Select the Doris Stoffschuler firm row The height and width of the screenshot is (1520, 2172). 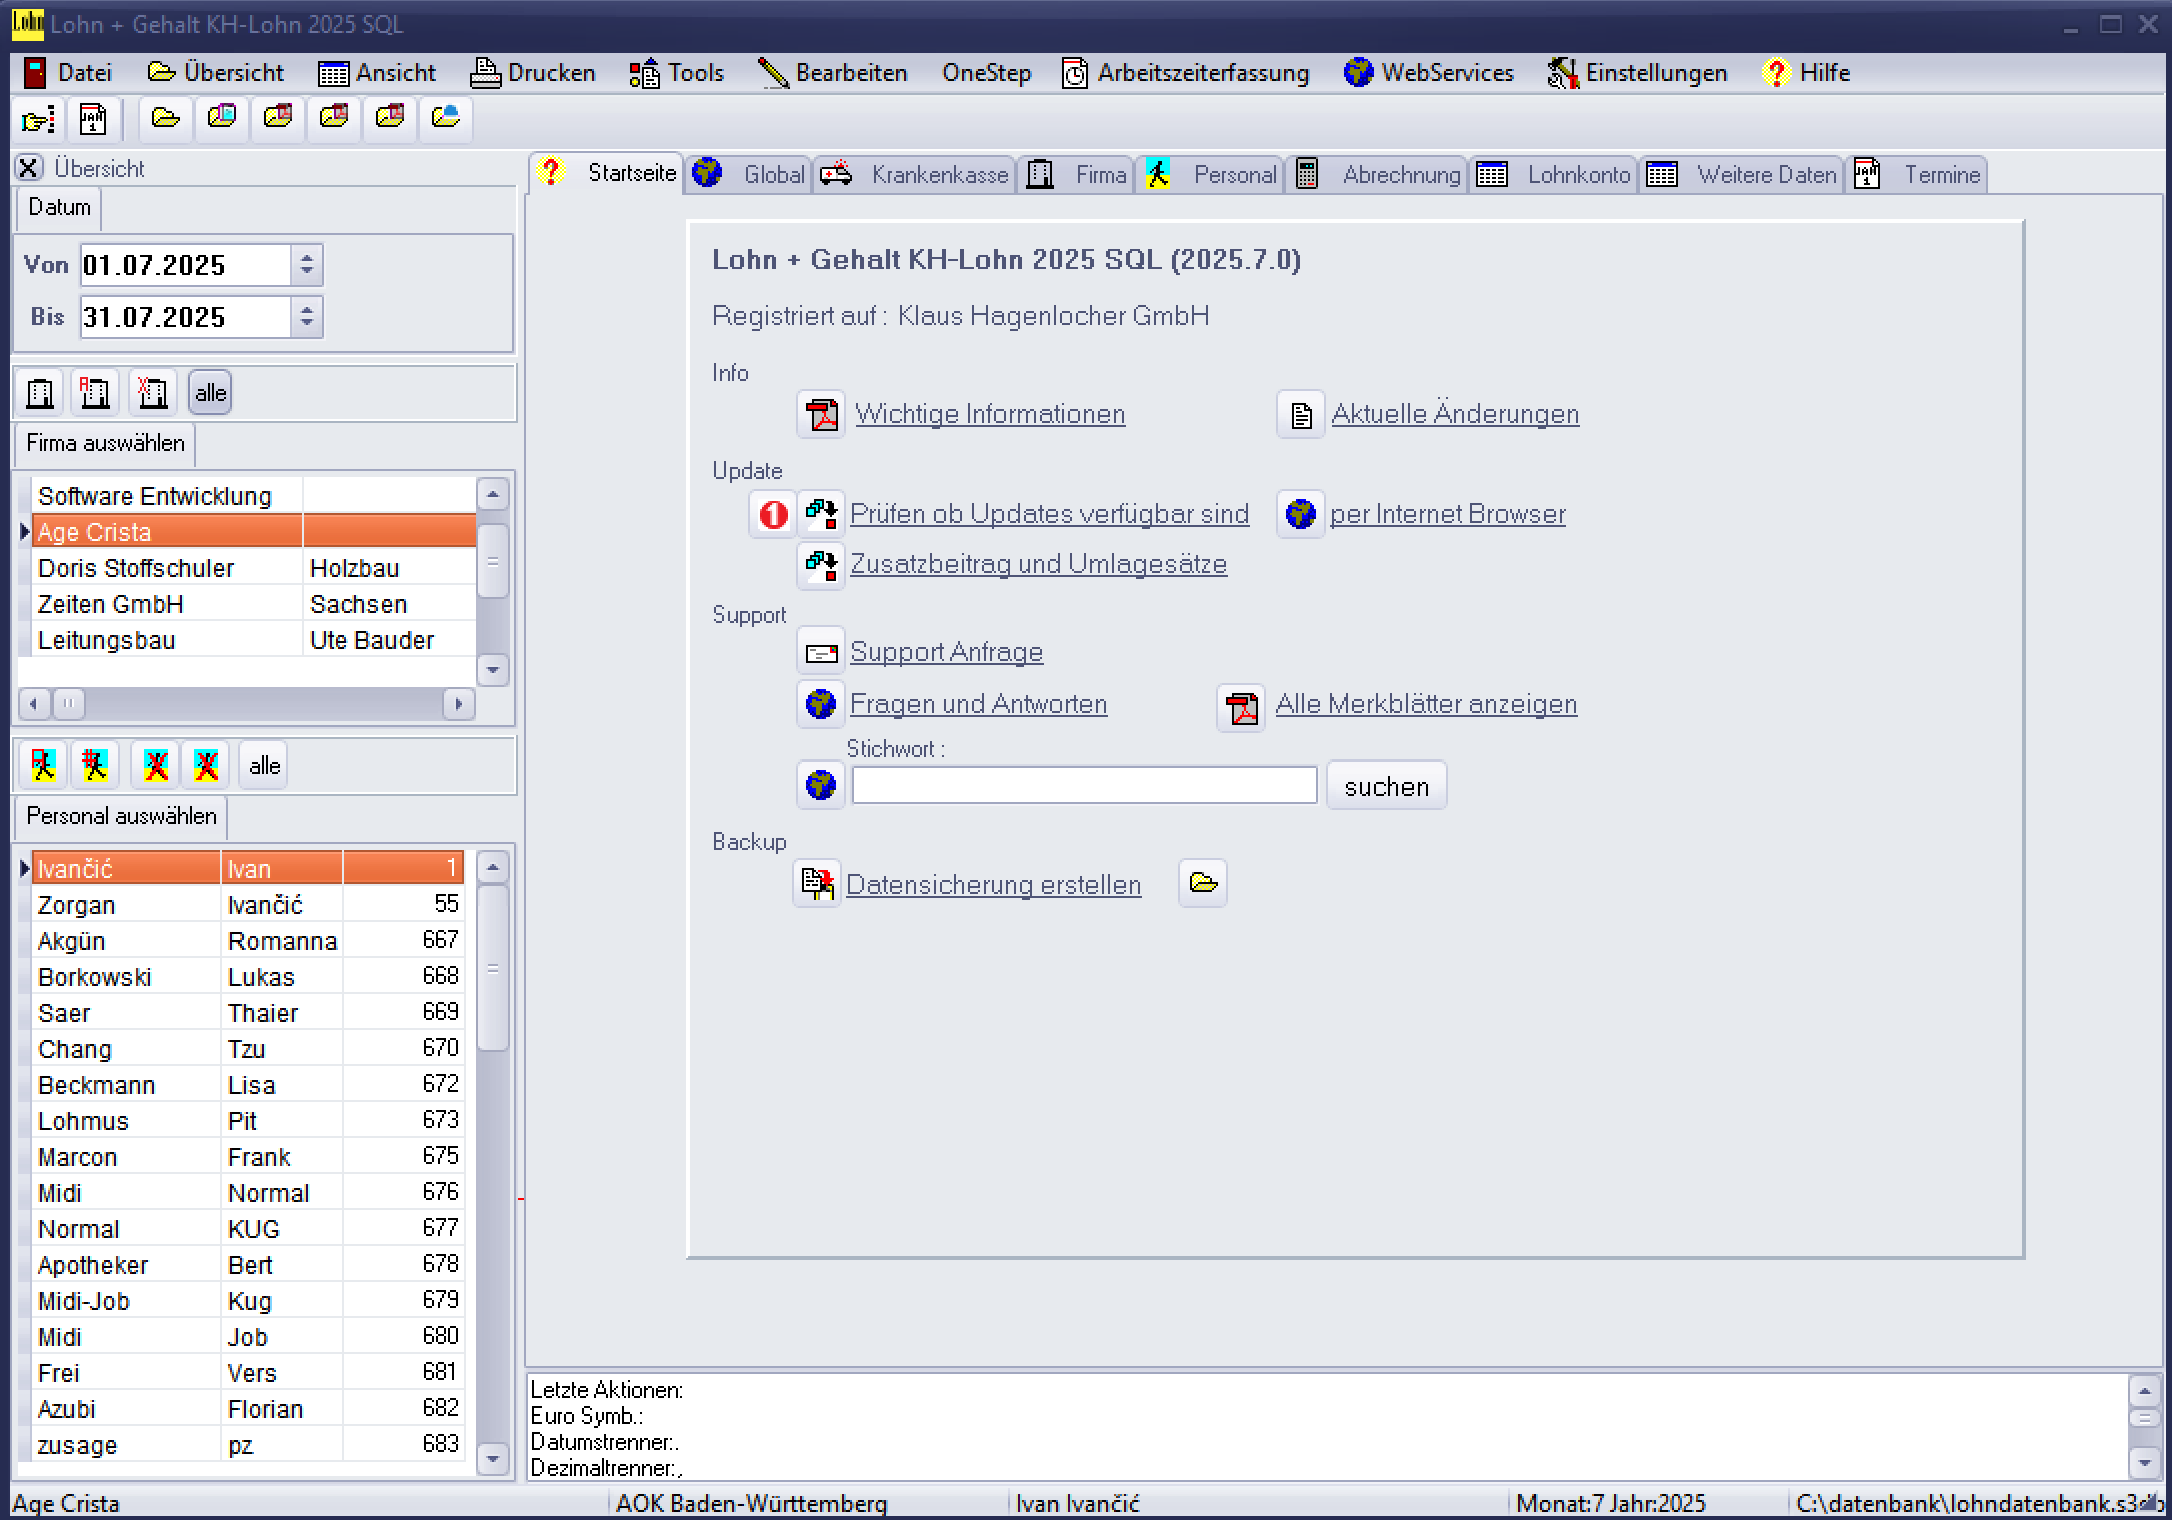pyautogui.click(x=256, y=569)
